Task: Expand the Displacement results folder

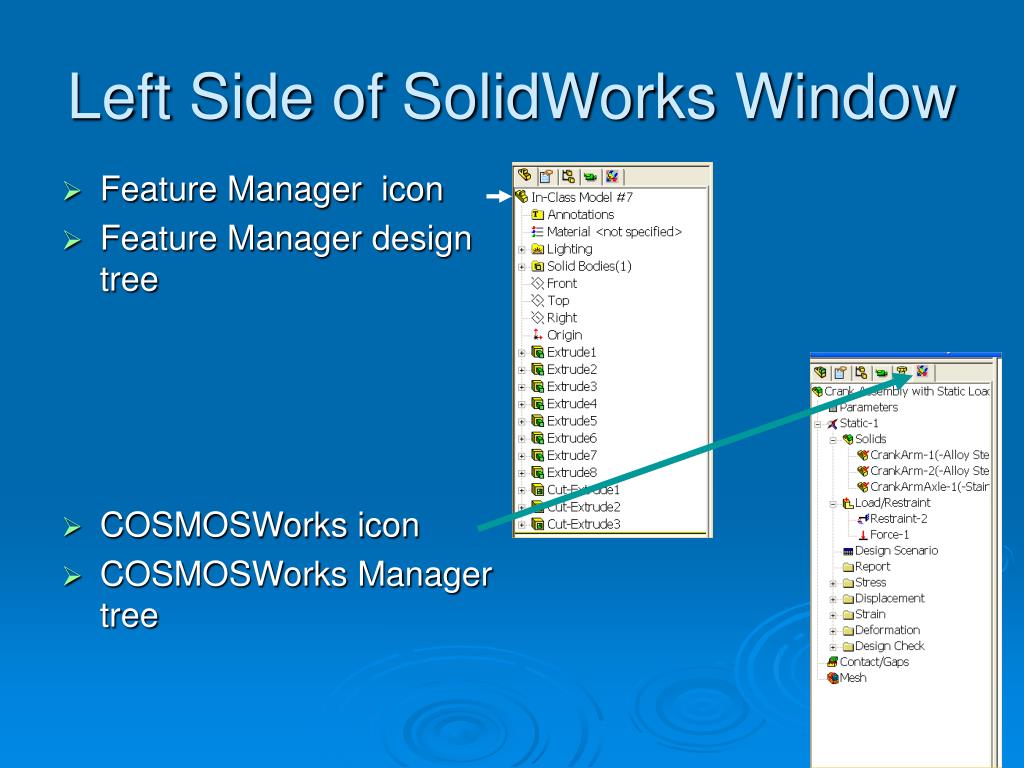Action: (x=833, y=599)
